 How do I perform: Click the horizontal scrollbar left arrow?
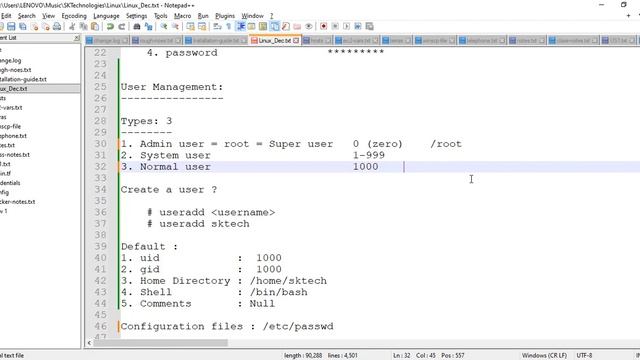point(89,343)
